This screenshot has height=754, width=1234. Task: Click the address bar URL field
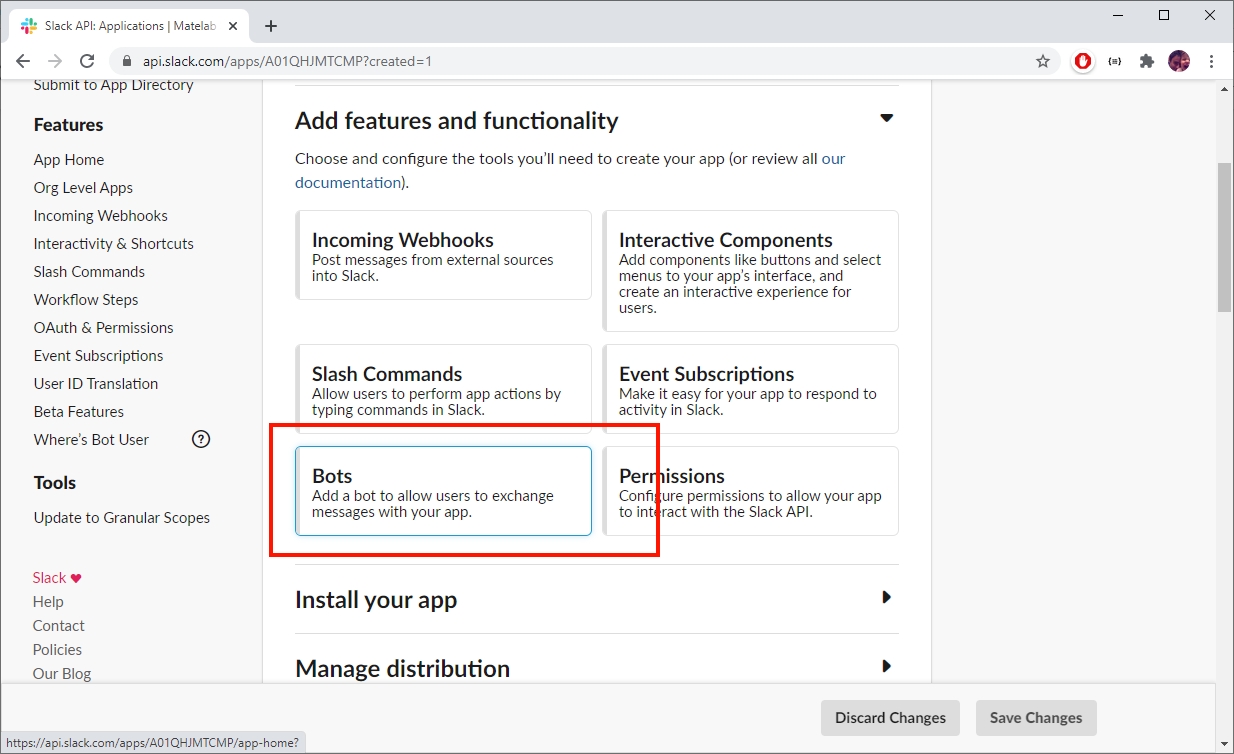tap(560, 61)
